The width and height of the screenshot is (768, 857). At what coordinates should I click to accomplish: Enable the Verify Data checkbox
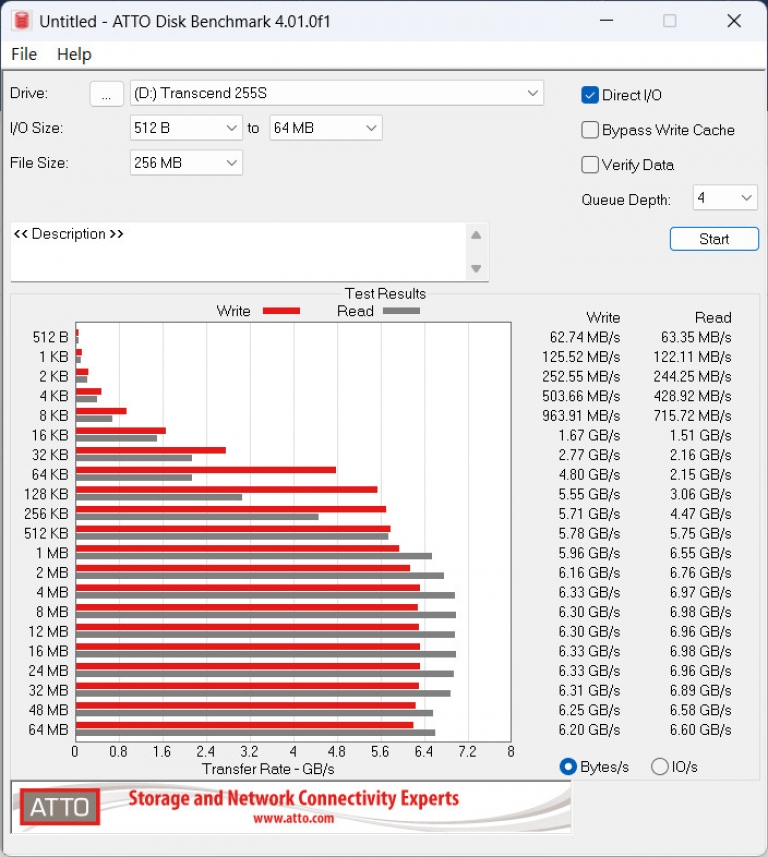tap(590, 165)
